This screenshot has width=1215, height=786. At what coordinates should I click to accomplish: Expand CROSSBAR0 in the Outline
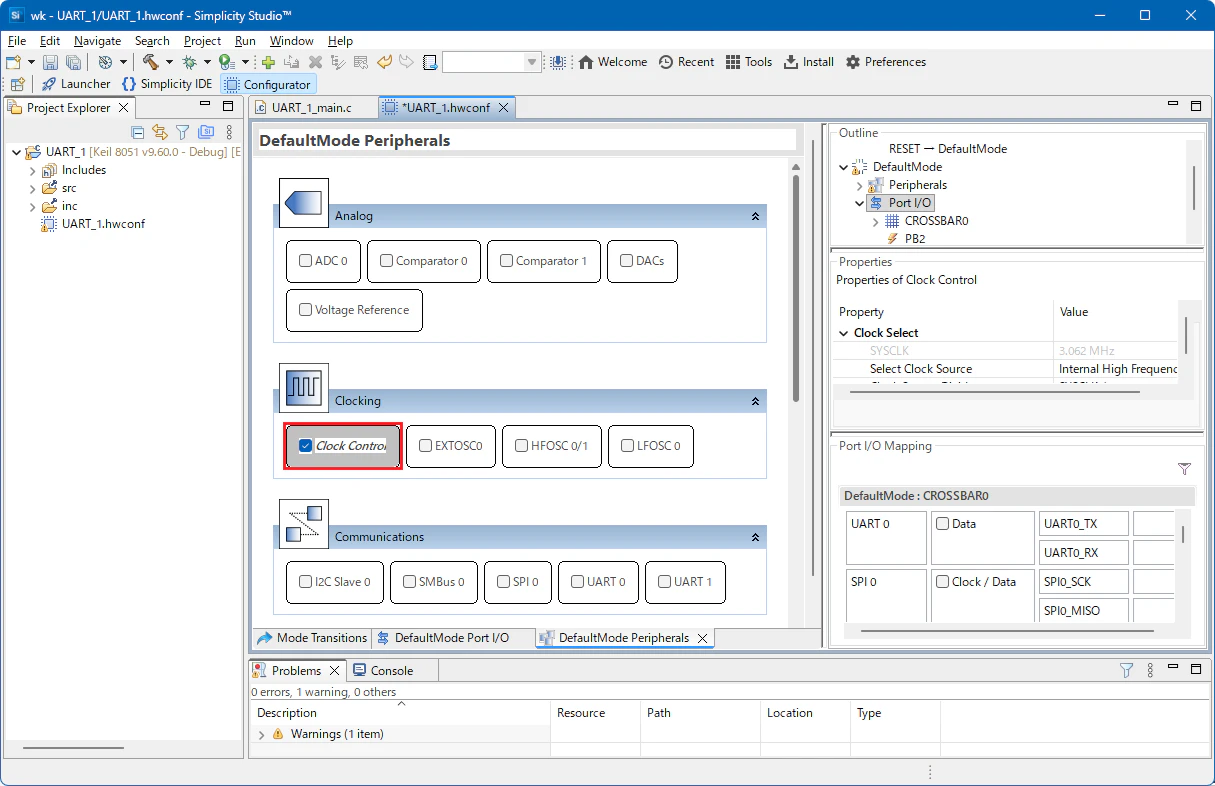pyautogui.click(x=875, y=221)
